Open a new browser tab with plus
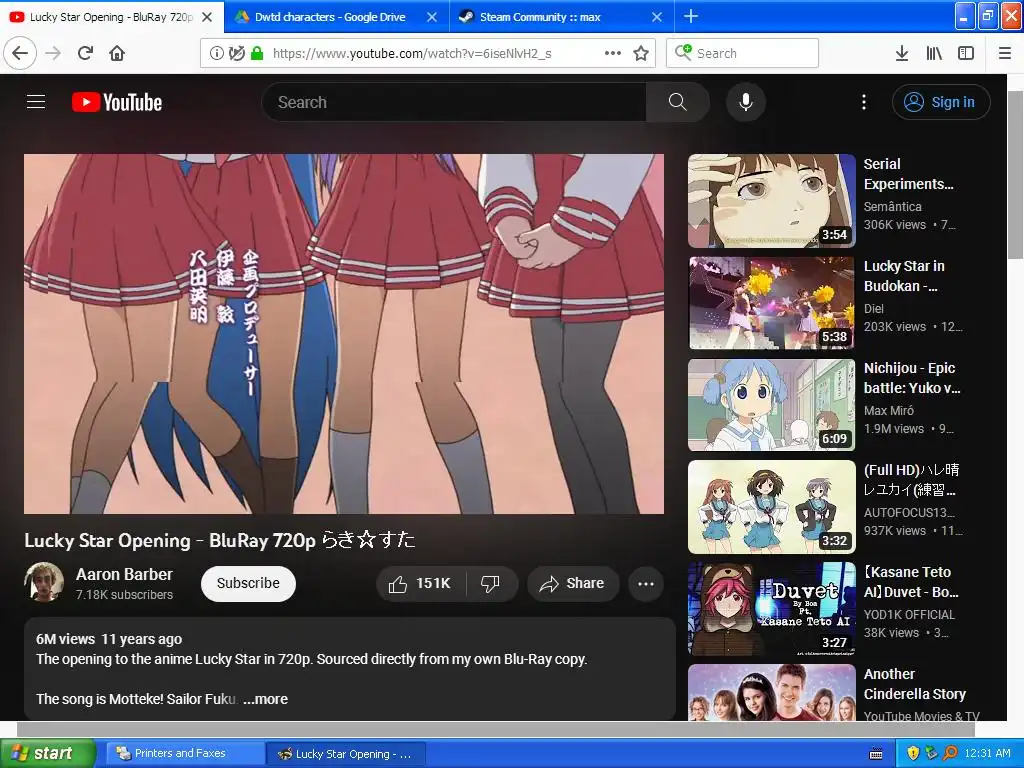The height and width of the screenshot is (768, 1024). pyautogui.click(x=691, y=16)
